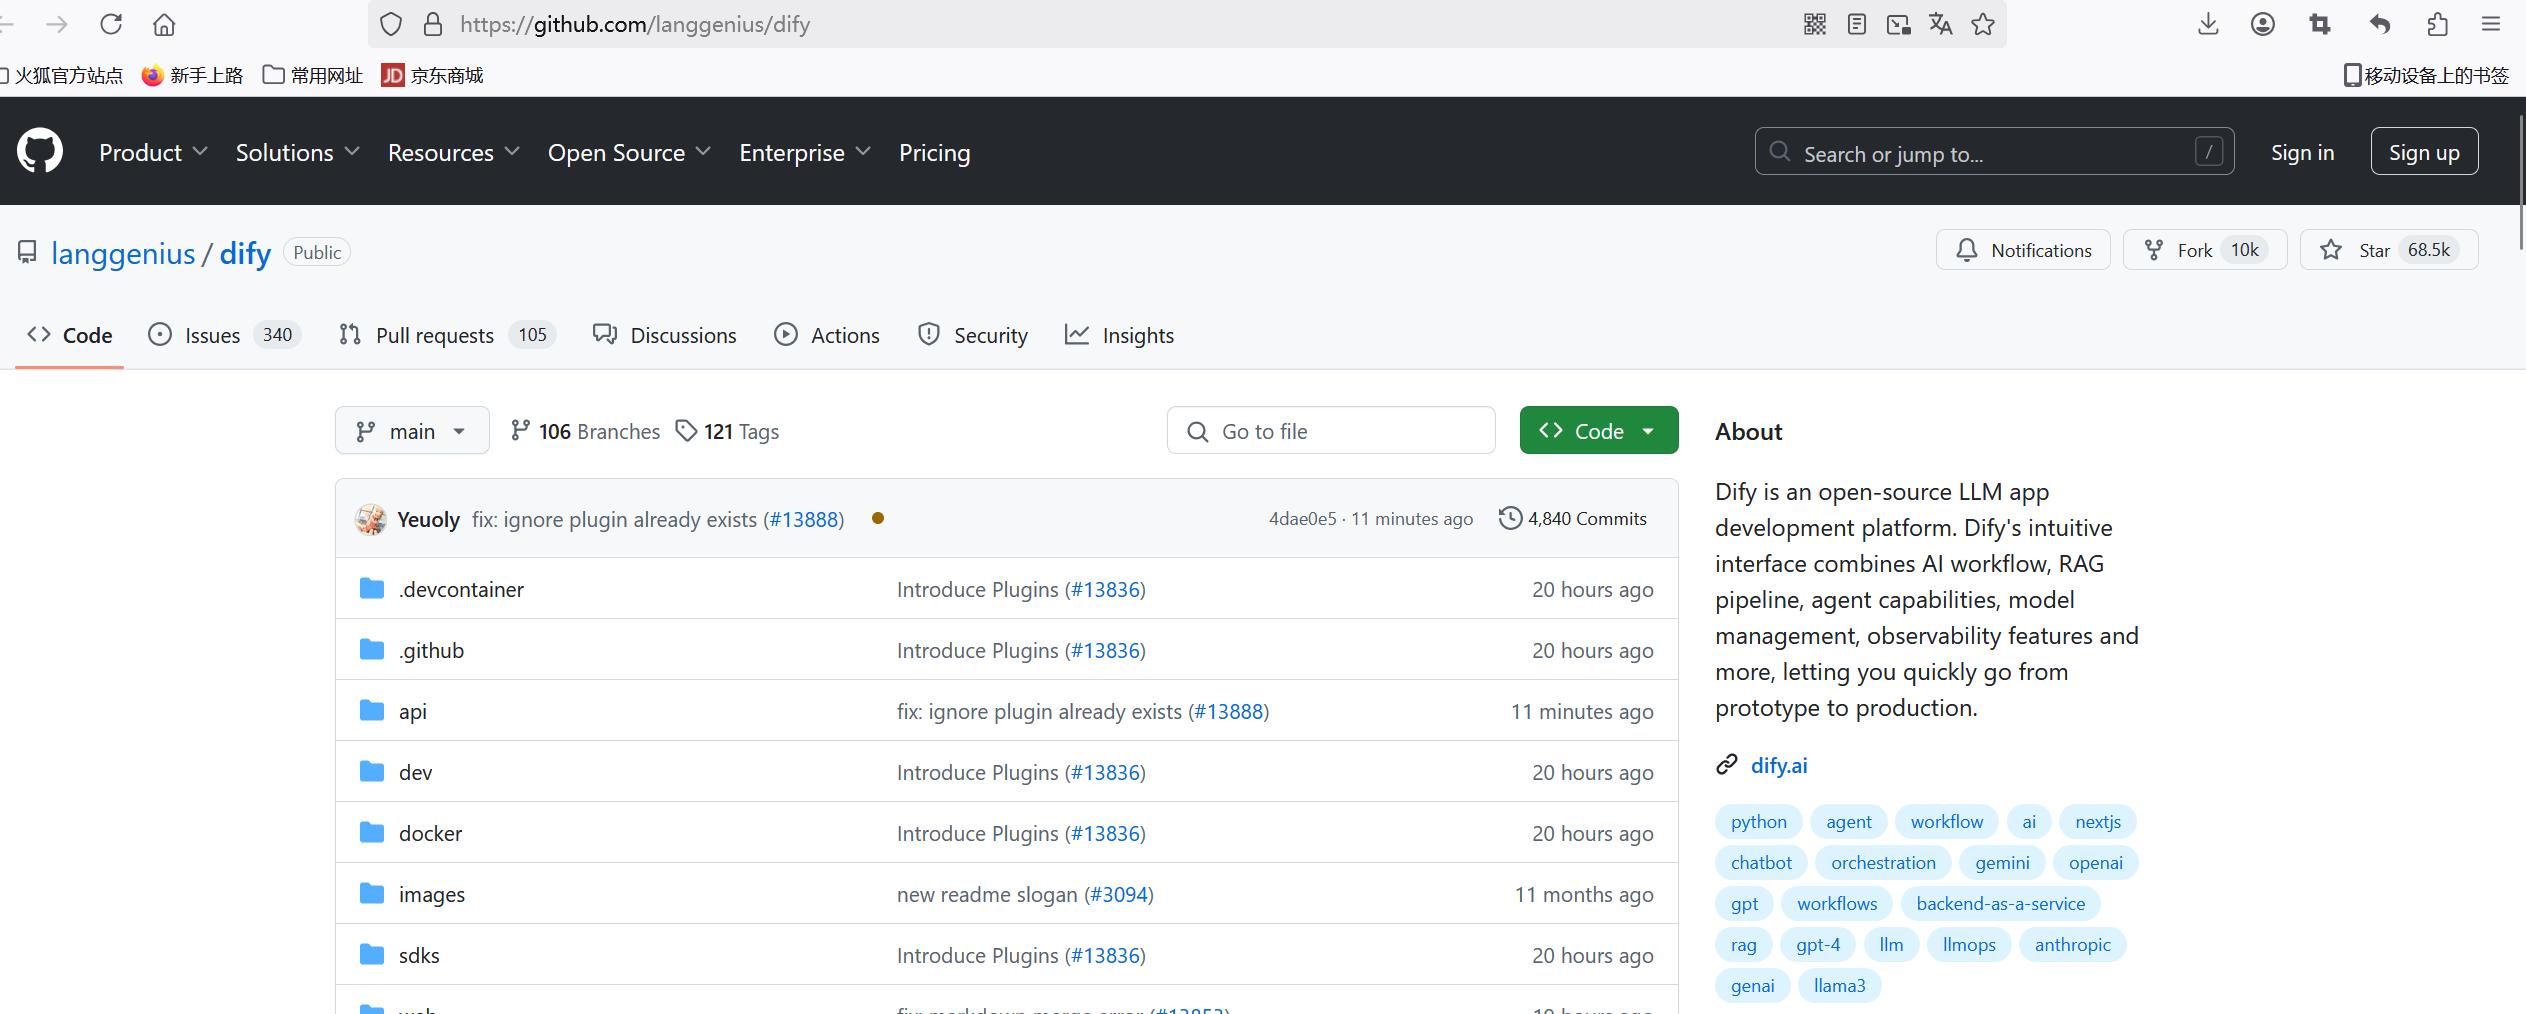Open the QR code icon in address bar
The height and width of the screenshot is (1014, 2526).
point(1815,24)
